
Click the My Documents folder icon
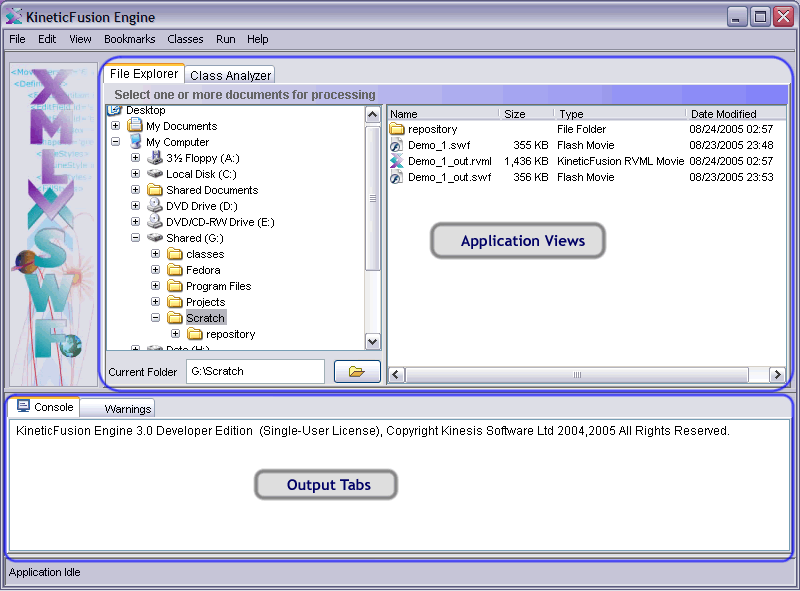coord(135,126)
